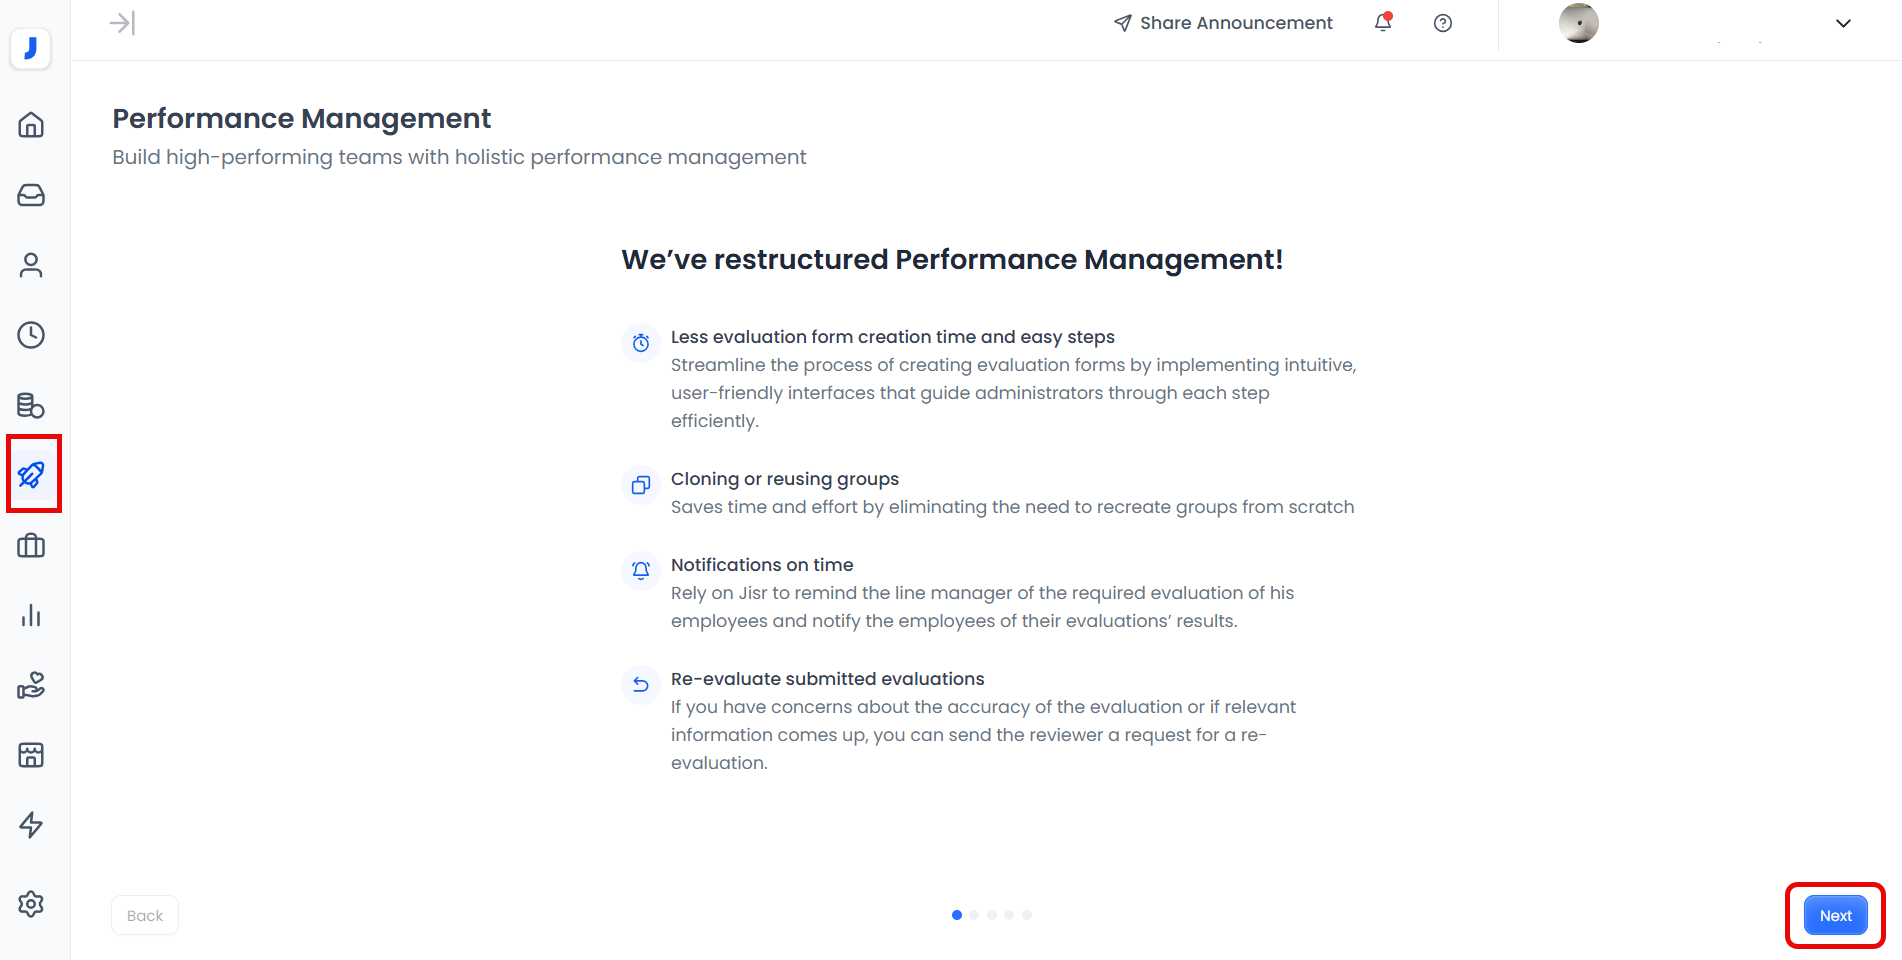The height and width of the screenshot is (960, 1902).
Task: Click the Share Announcement link
Action: pos(1223,23)
